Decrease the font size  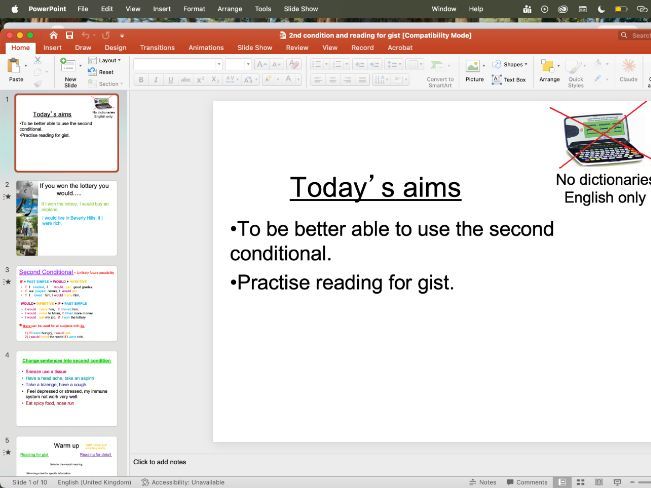click(x=277, y=64)
